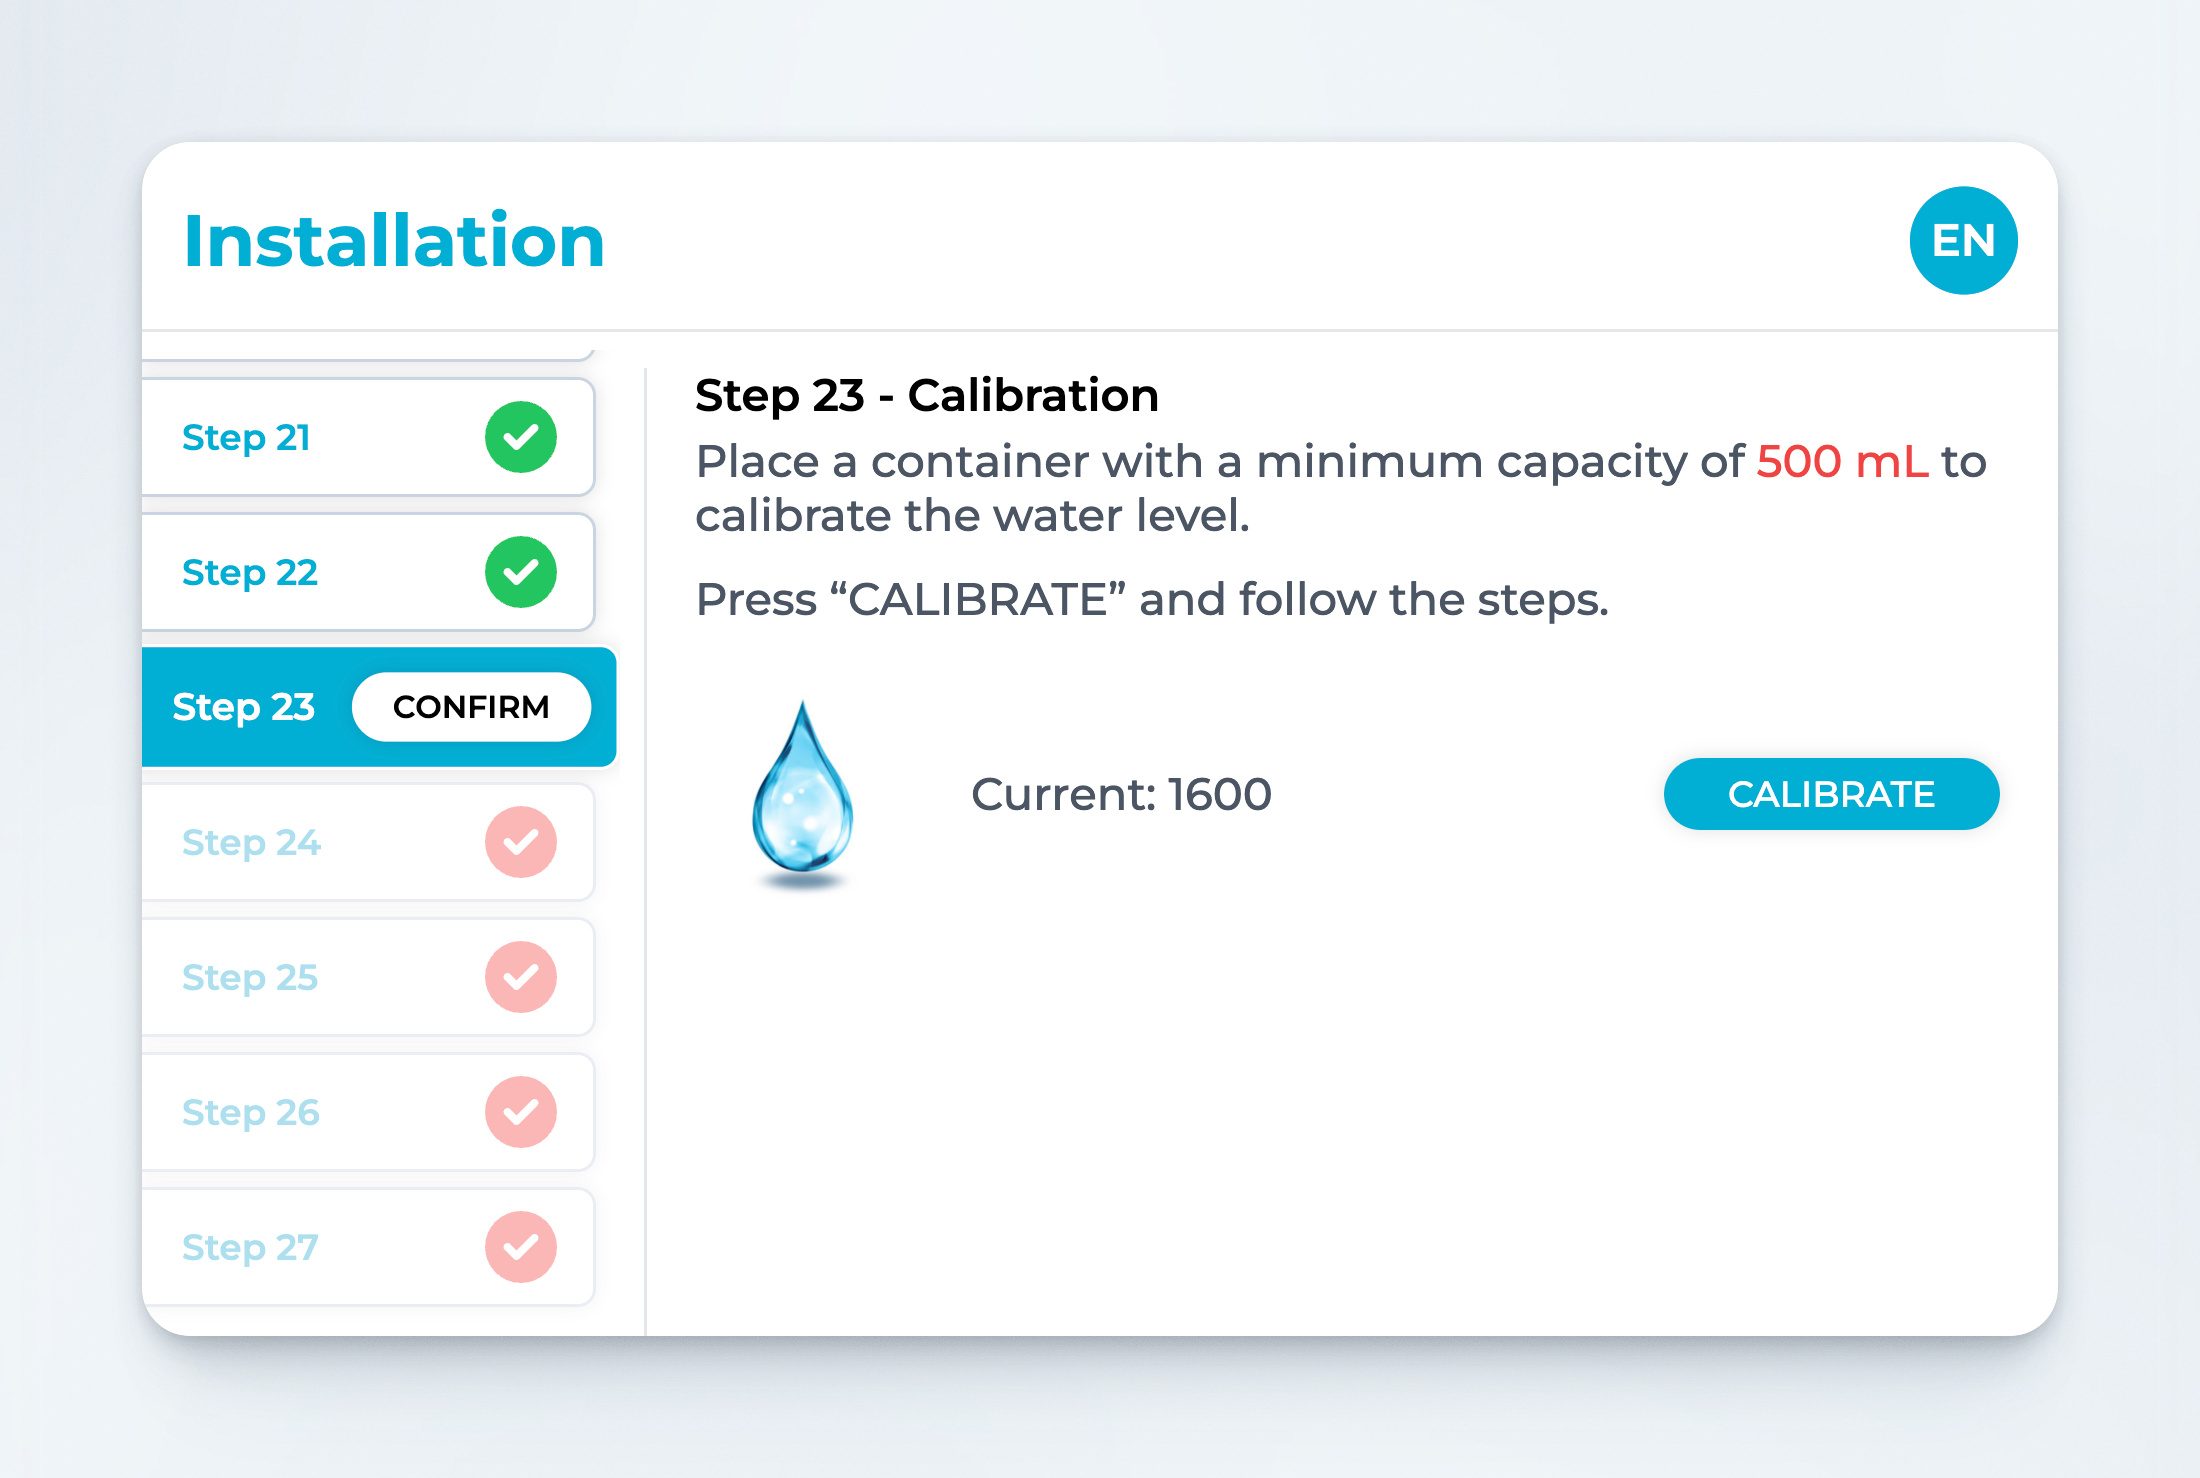Click the red 500 mL text

click(1842, 462)
